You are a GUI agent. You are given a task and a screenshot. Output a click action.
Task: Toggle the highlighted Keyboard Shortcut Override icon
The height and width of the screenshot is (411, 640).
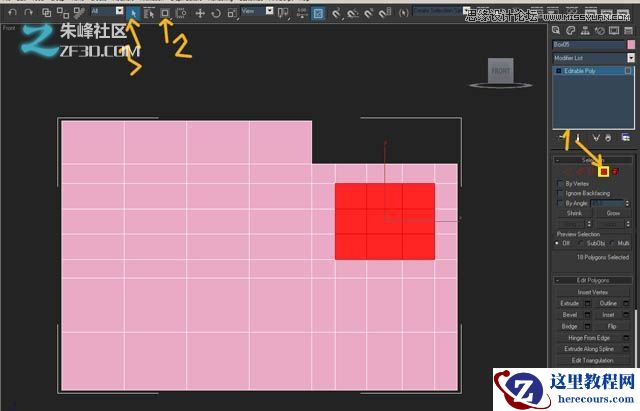tap(318, 13)
